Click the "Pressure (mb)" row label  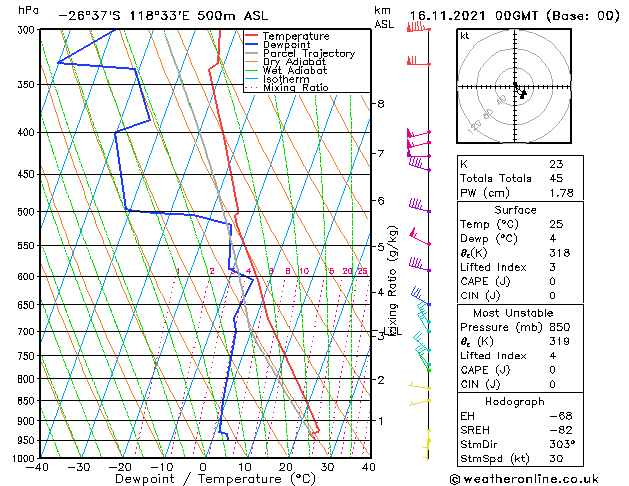tap(501, 327)
